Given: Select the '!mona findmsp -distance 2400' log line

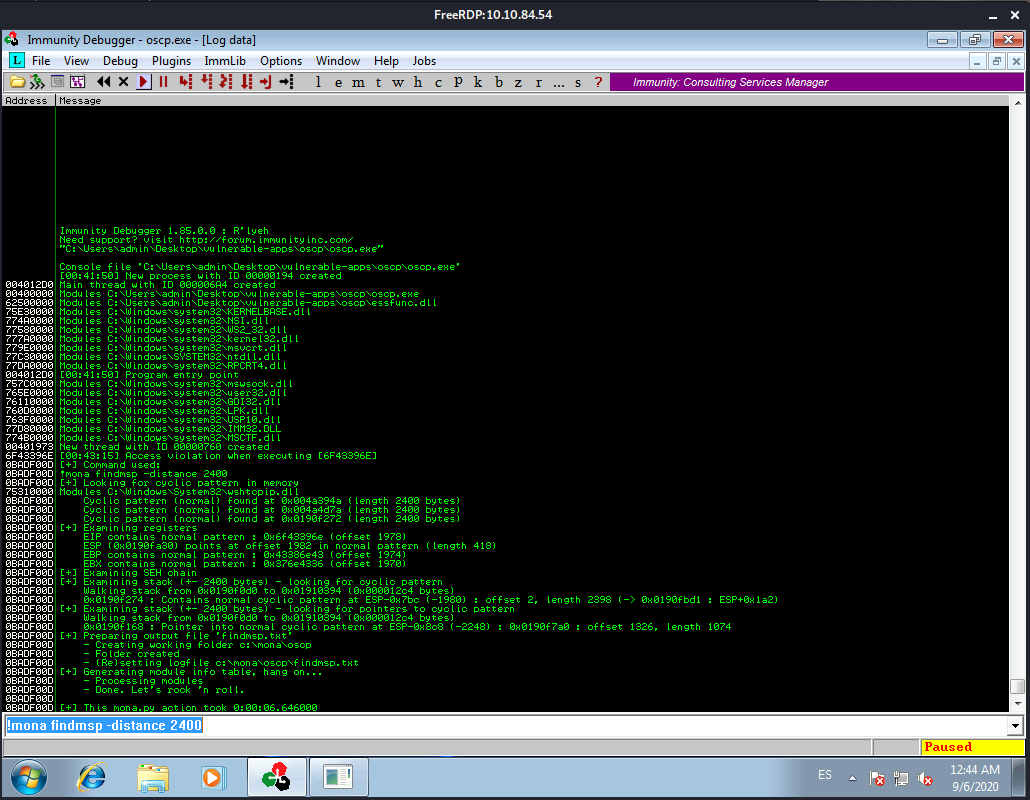Looking at the screenshot, I should tap(143, 474).
